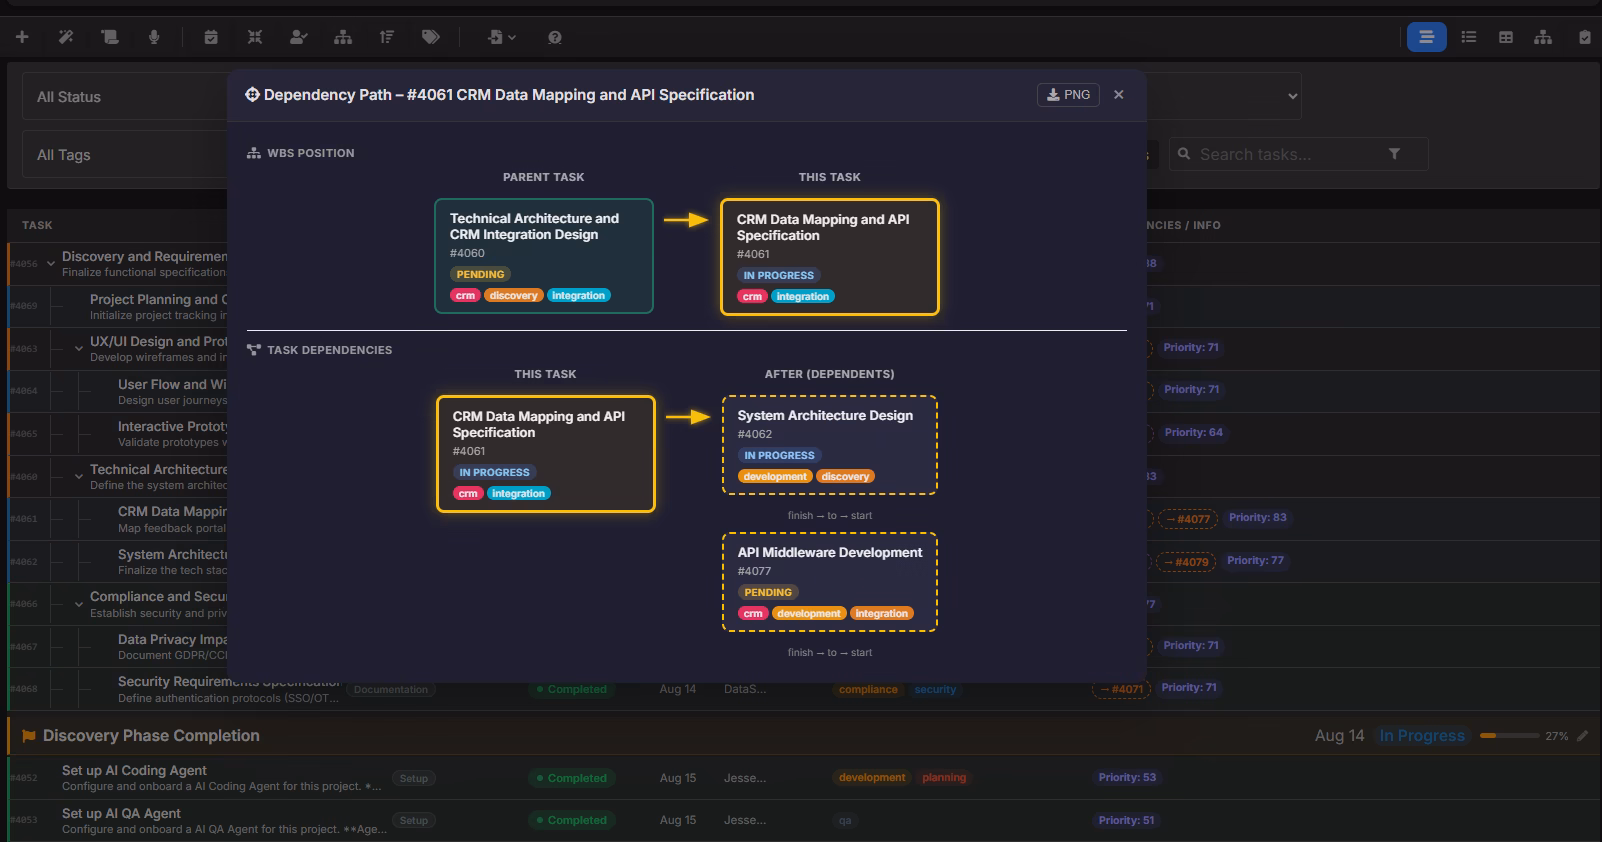Click the milestone In Progress status badge
This screenshot has width=1602, height=842.
click(1422, 736)
